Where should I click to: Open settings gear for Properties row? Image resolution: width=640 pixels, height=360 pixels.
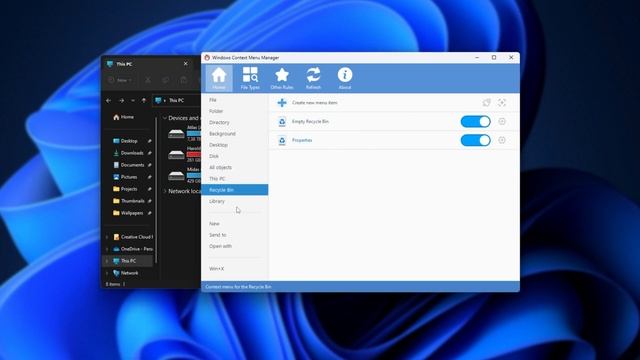(502, 140)
